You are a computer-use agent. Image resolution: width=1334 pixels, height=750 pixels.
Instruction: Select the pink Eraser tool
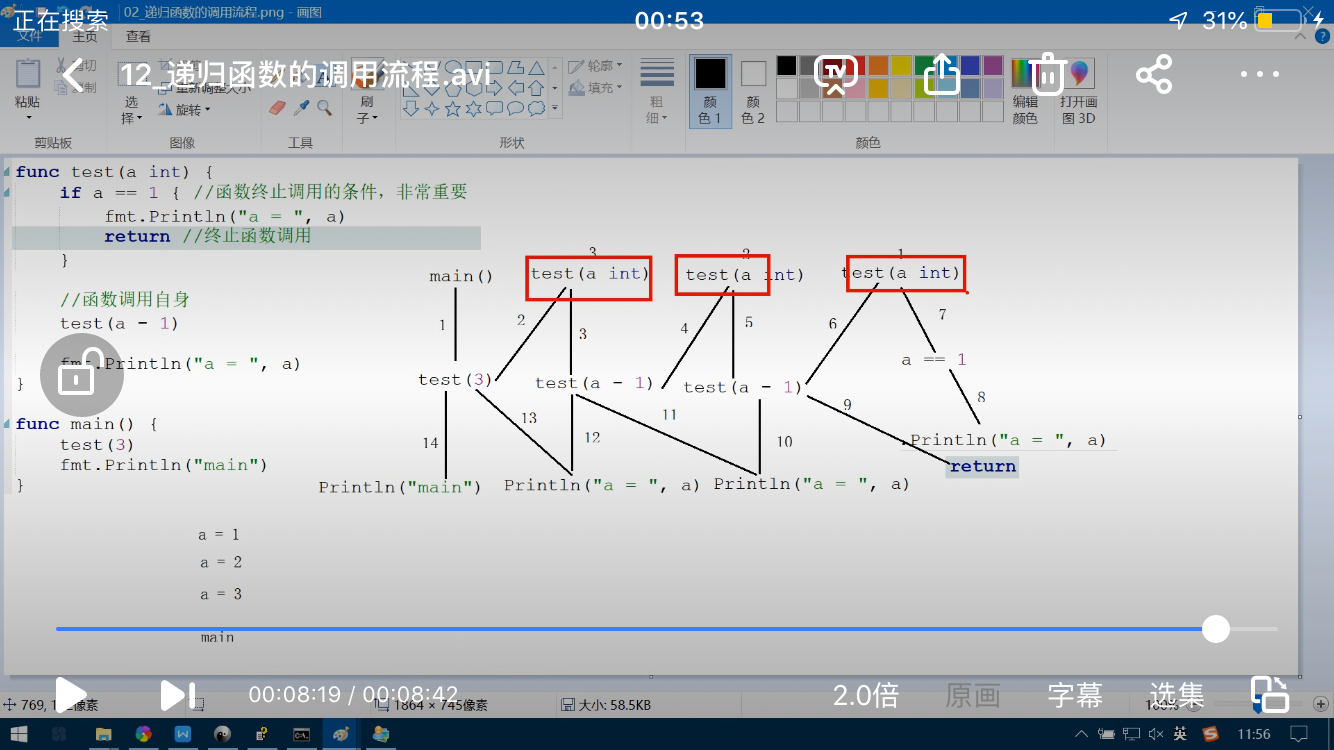277,107
